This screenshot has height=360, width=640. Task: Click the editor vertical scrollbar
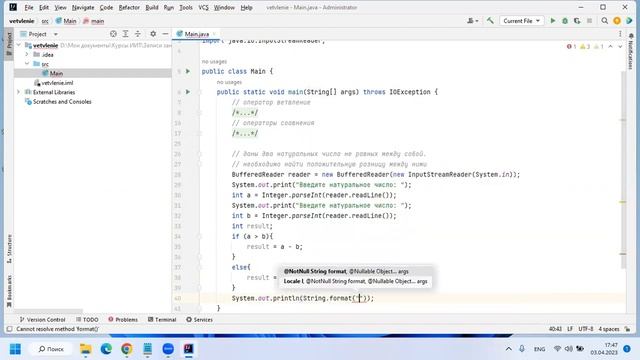tap(623, 169)
